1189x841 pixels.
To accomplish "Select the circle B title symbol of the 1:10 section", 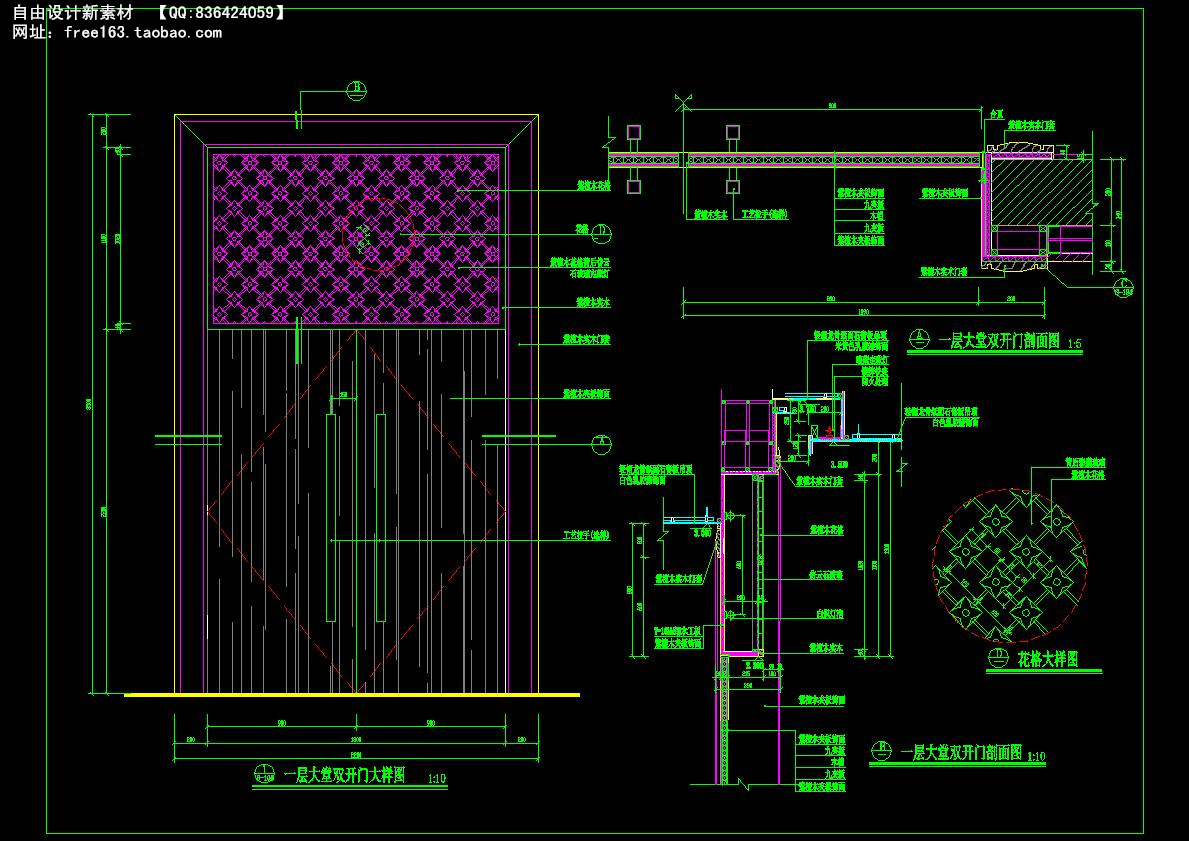I will [880, 751].
